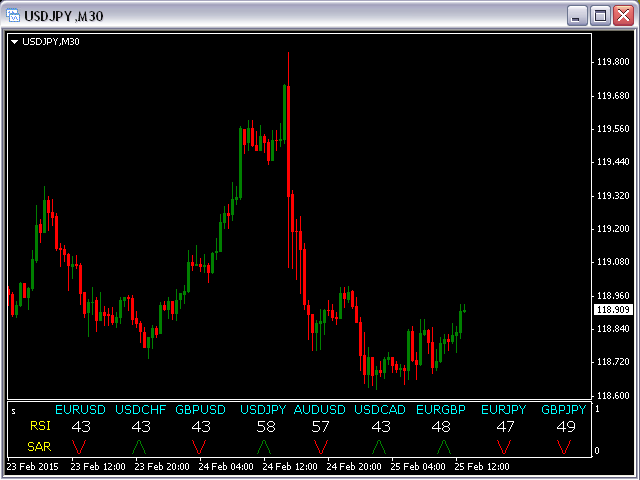The image size is (640, 480).
Task: Click the 25 Feb 12:00 time axis label
Action: click(482, 467)
